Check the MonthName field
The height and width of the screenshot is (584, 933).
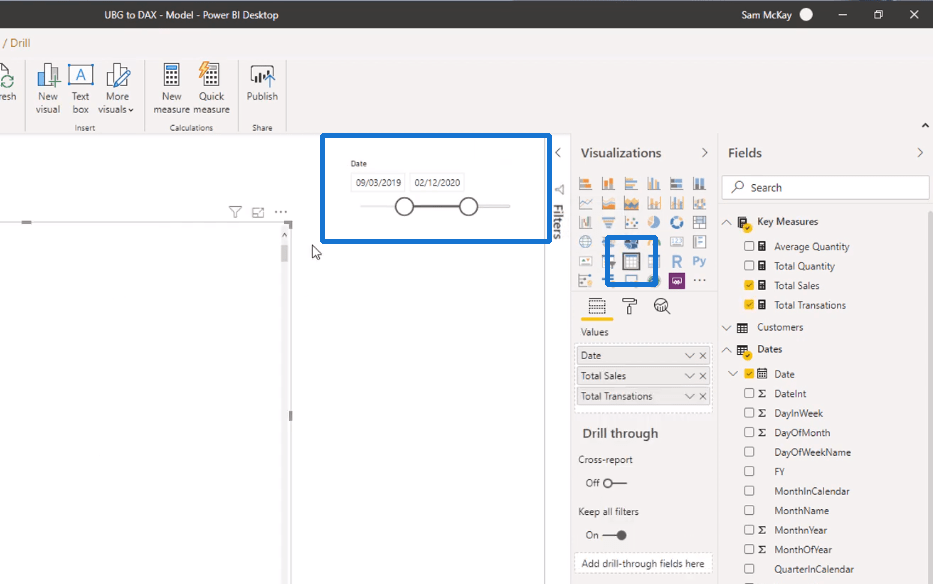coord(749,510)
